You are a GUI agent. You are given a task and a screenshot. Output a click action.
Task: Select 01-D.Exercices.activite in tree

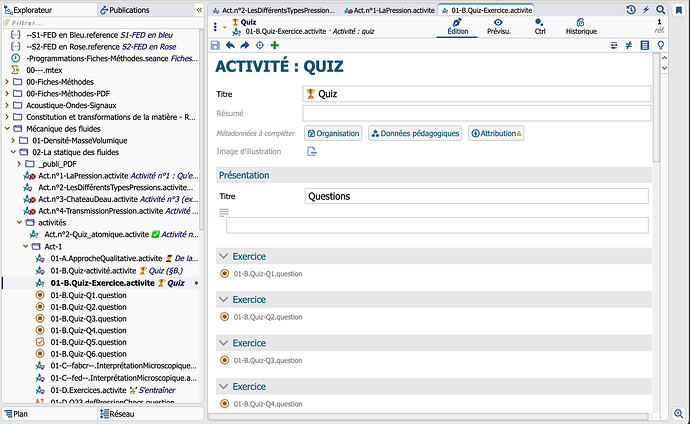coord(88,390)
